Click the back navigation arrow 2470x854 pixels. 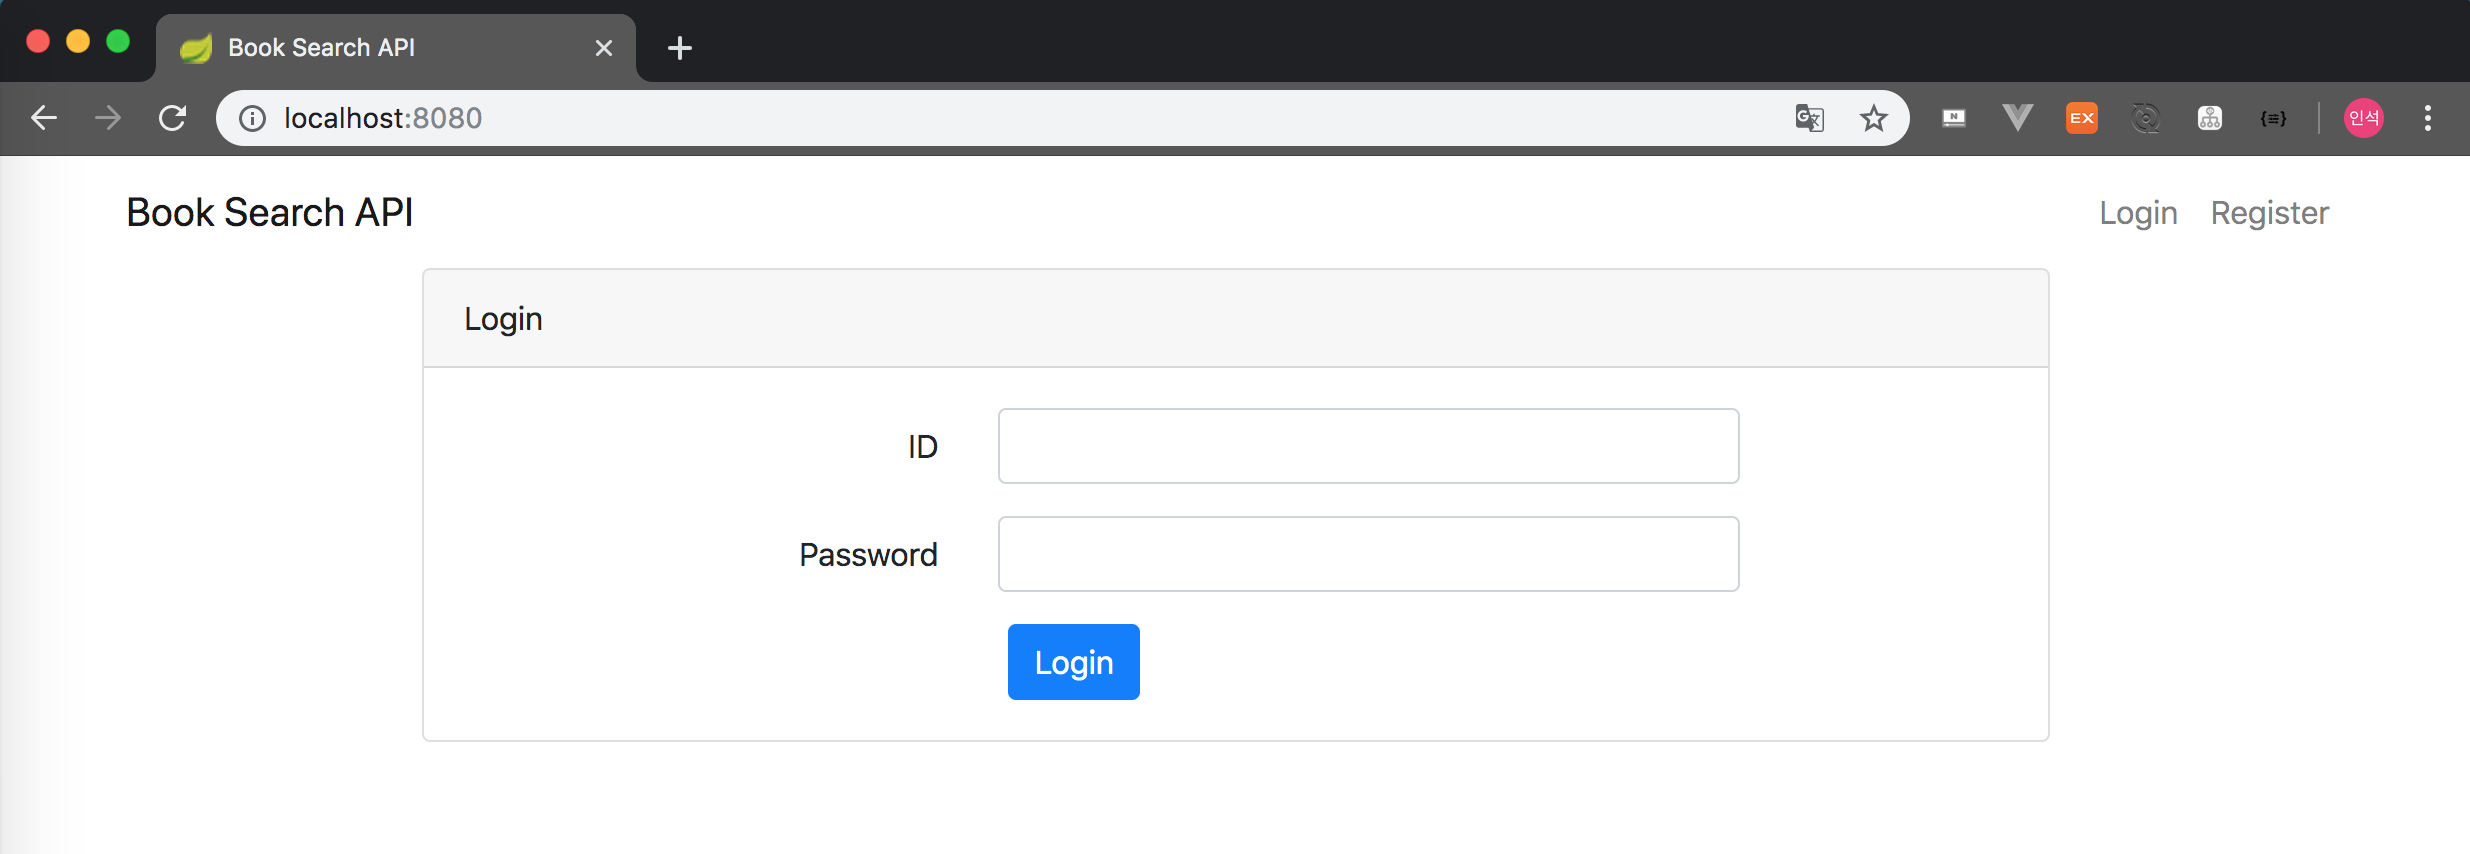point(44,117)
